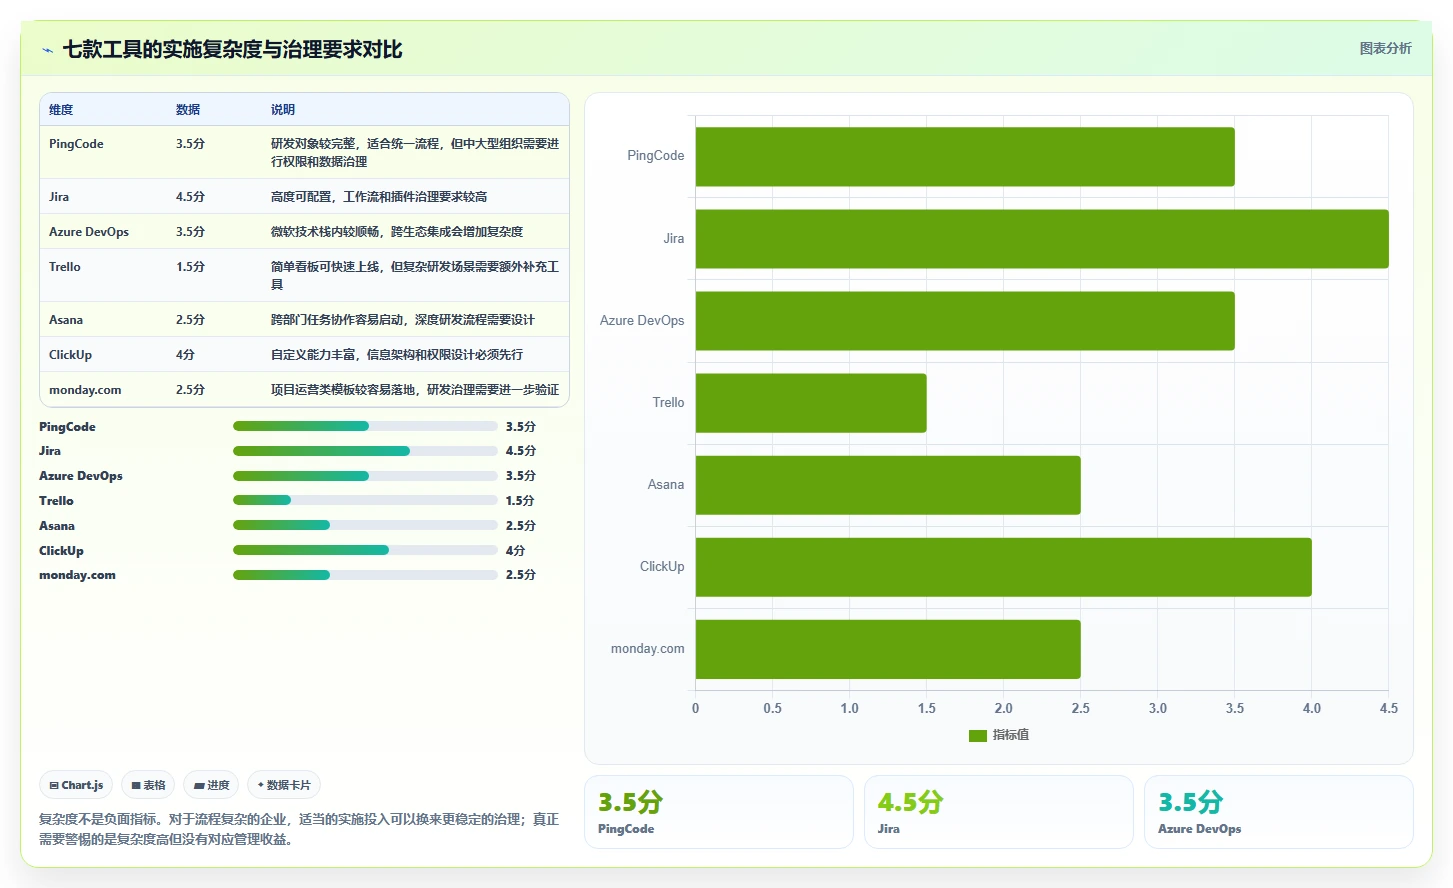Click the monday.com progress bar
The image size is (1453, 888).
[x=365, y=575]
